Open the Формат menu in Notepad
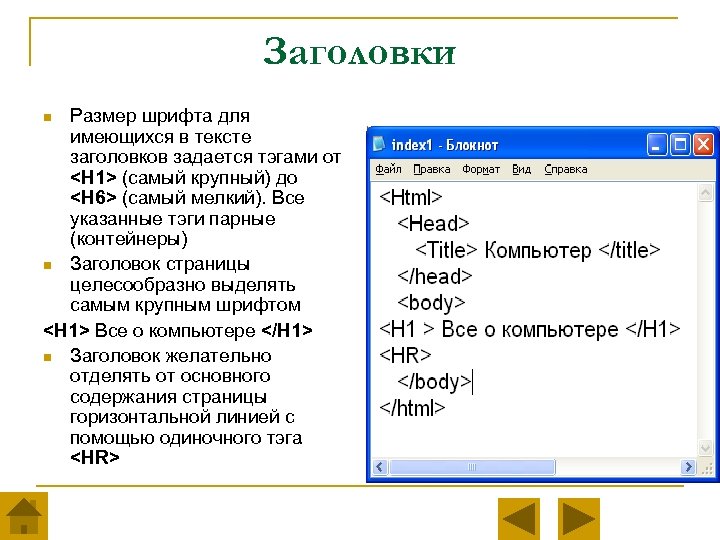The height and width of the screenshot is (540, 720). pos(481,169)
